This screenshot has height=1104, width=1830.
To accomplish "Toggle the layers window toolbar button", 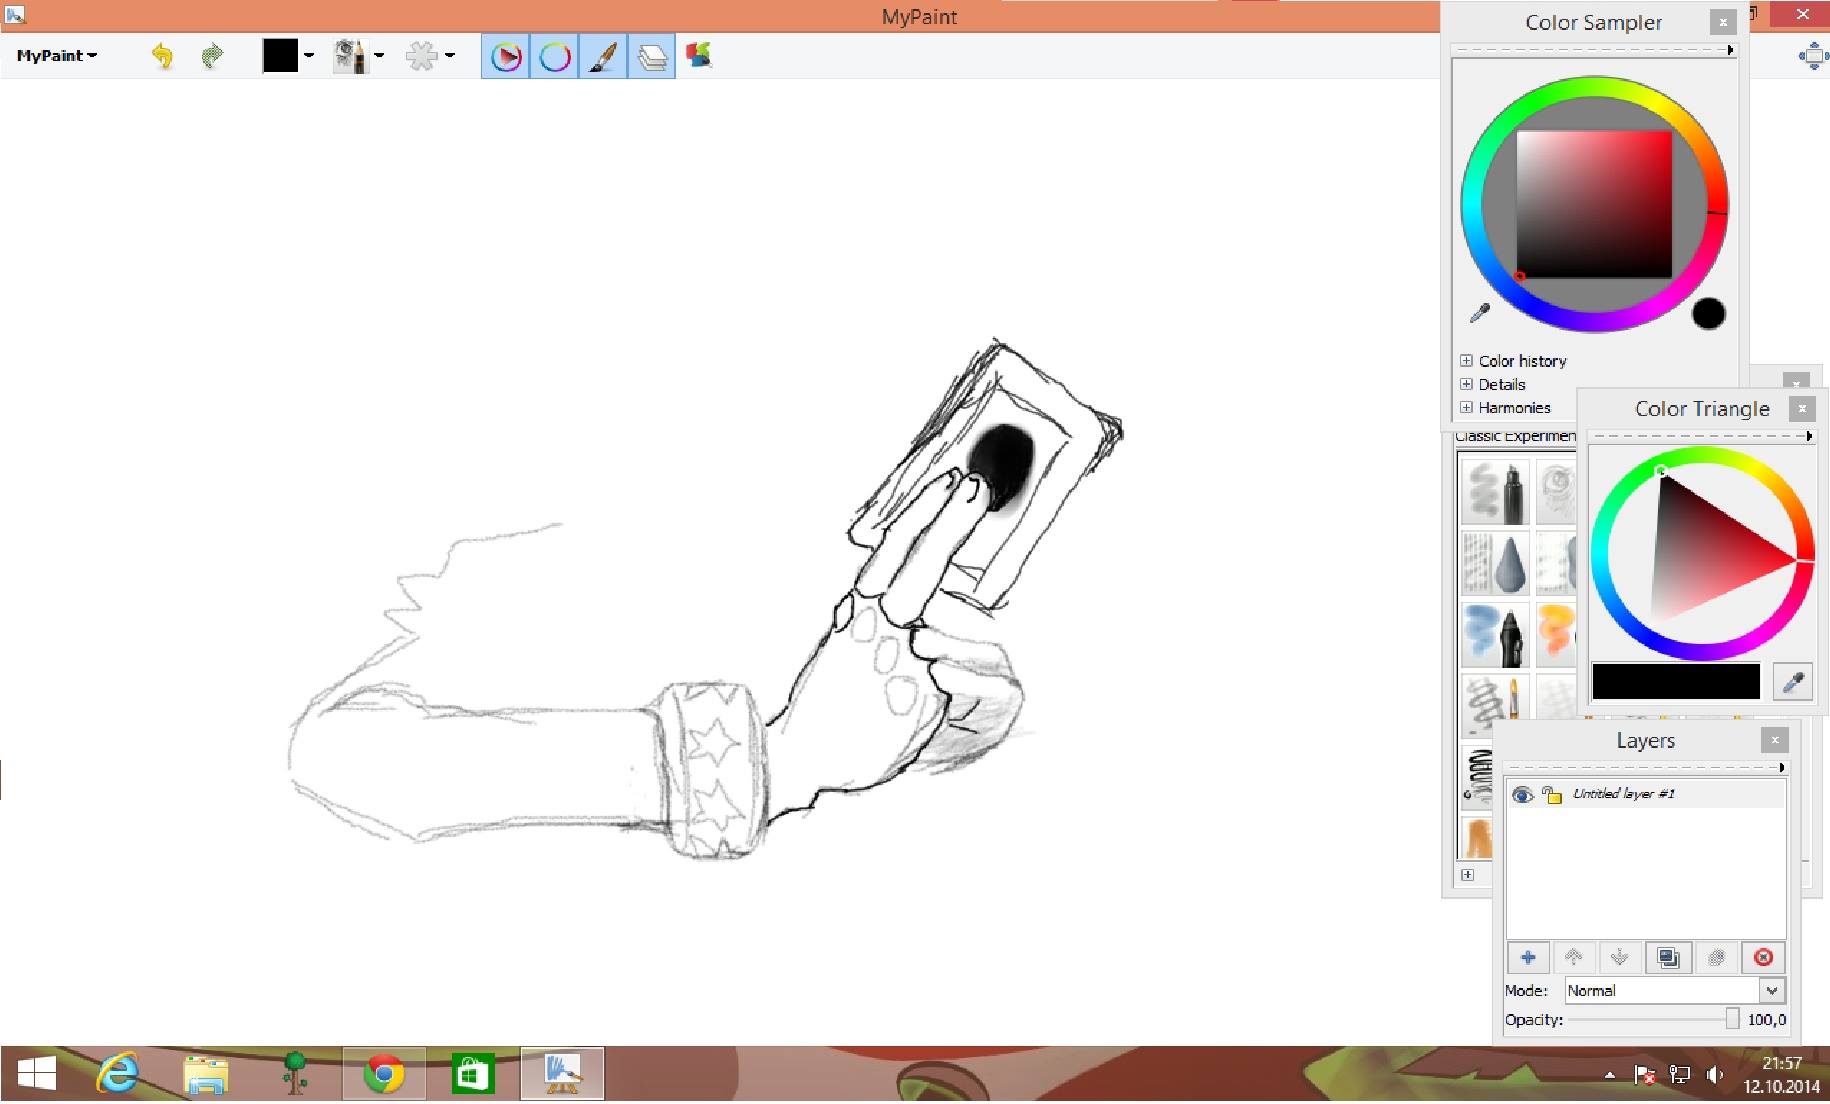I will tap(652, 56).
